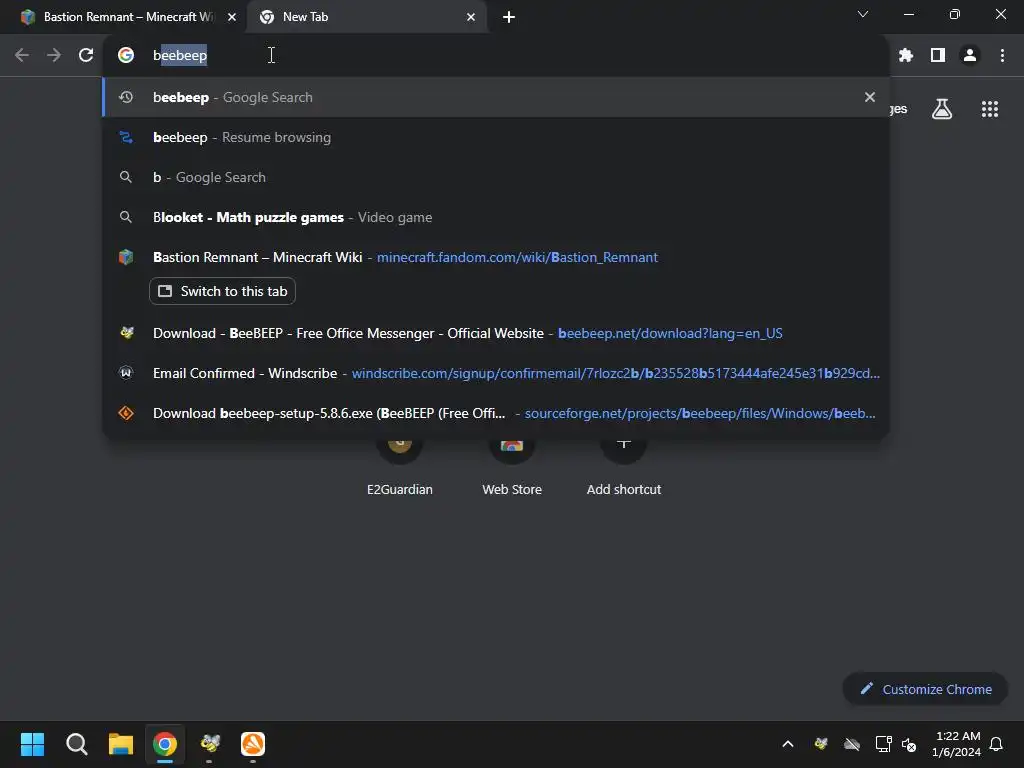Toggle the side panel icon
The width and height of the screenshot is (1024, 768).
click(x=938, y=56)
